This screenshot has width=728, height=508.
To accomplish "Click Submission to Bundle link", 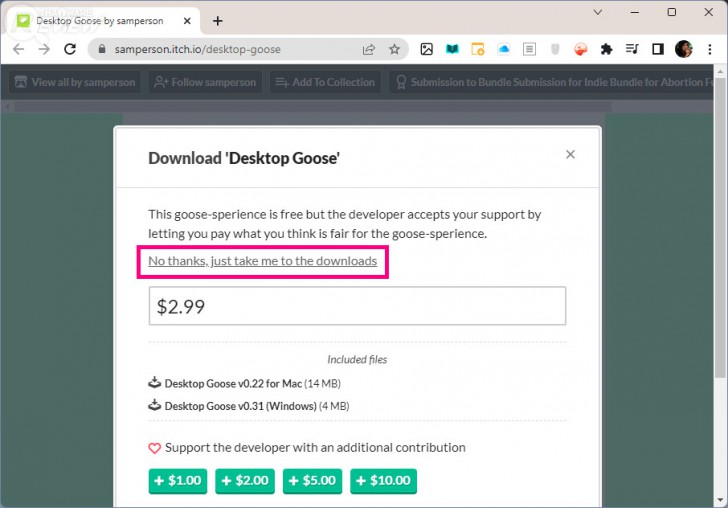I will coord(551,82).
